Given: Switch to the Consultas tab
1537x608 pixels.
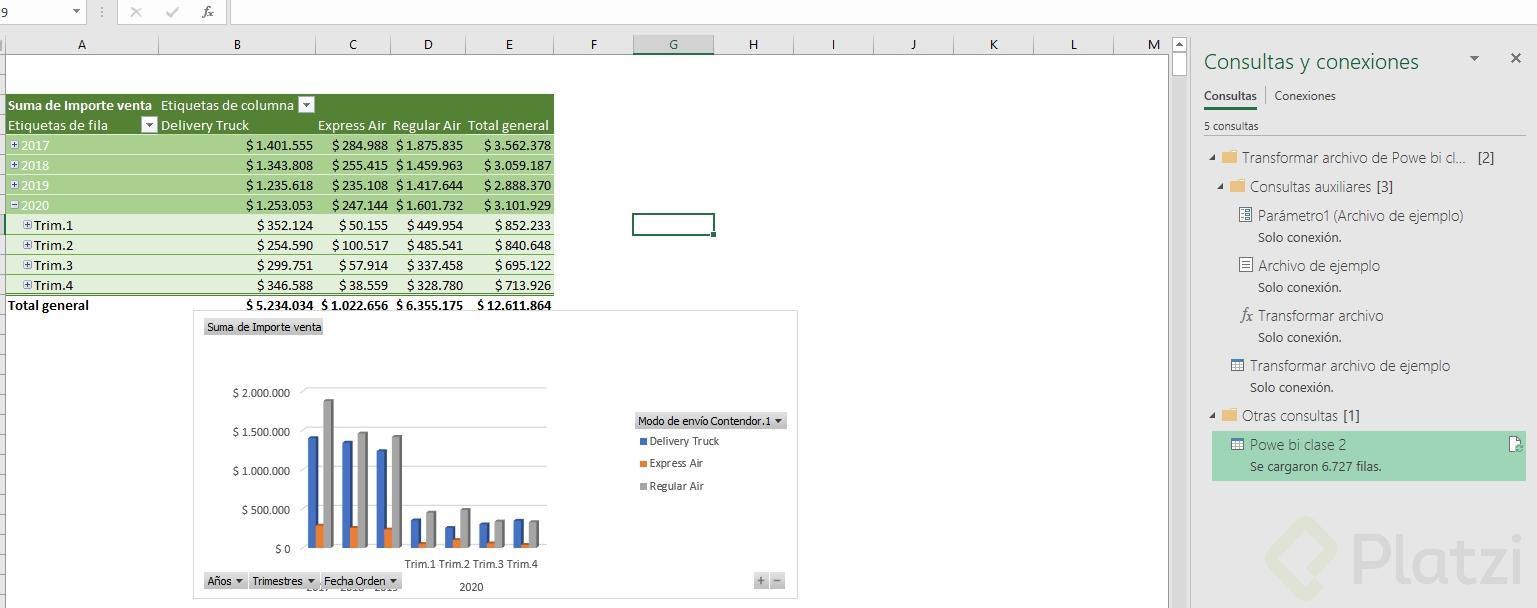Looking at the screenshot, I should [1230, 96].
